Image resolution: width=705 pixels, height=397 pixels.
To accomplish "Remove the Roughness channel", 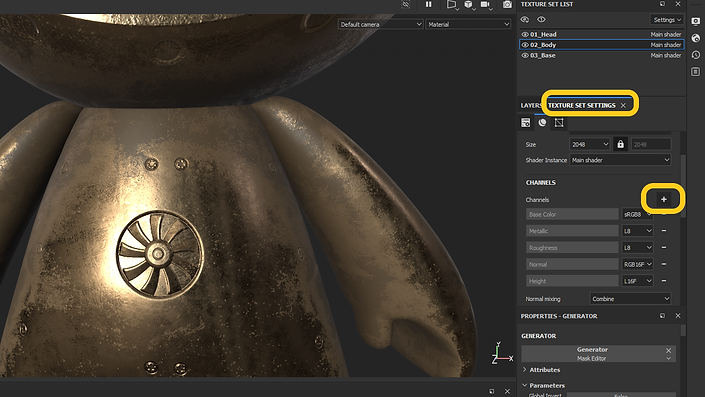I will tap(664, 248).
